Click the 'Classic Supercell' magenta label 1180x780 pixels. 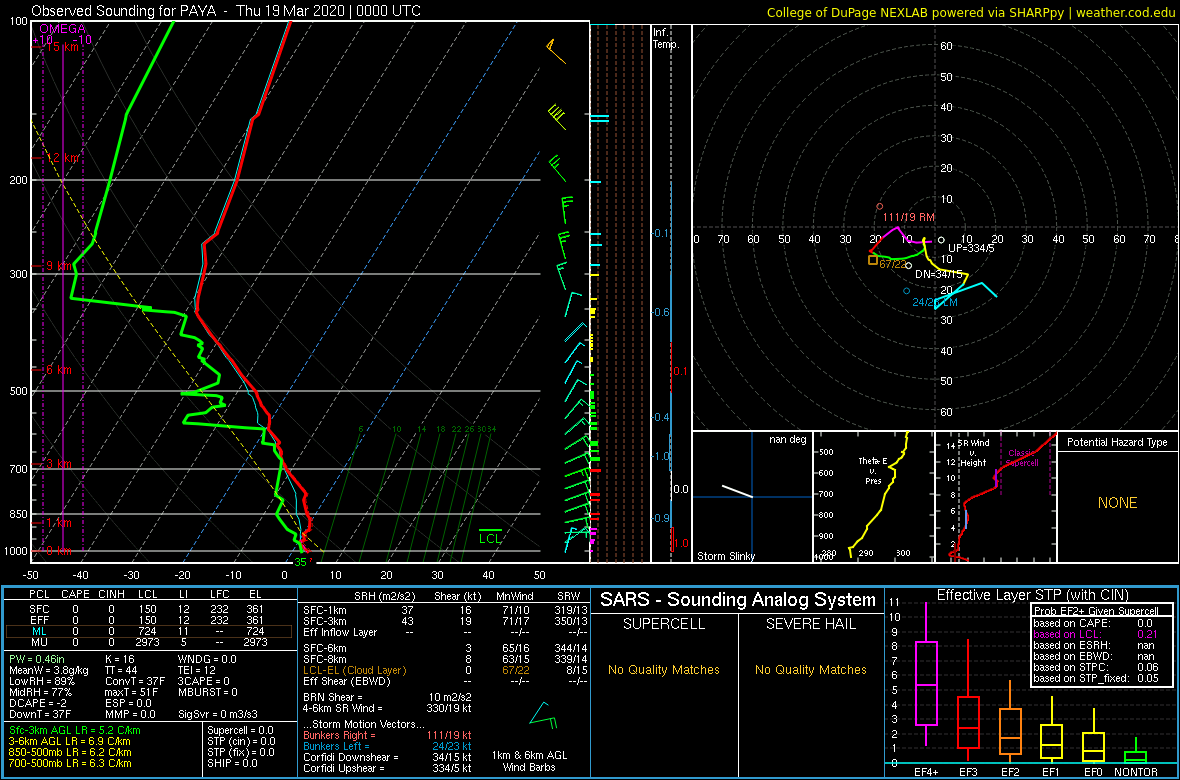tap(1020, 459)
